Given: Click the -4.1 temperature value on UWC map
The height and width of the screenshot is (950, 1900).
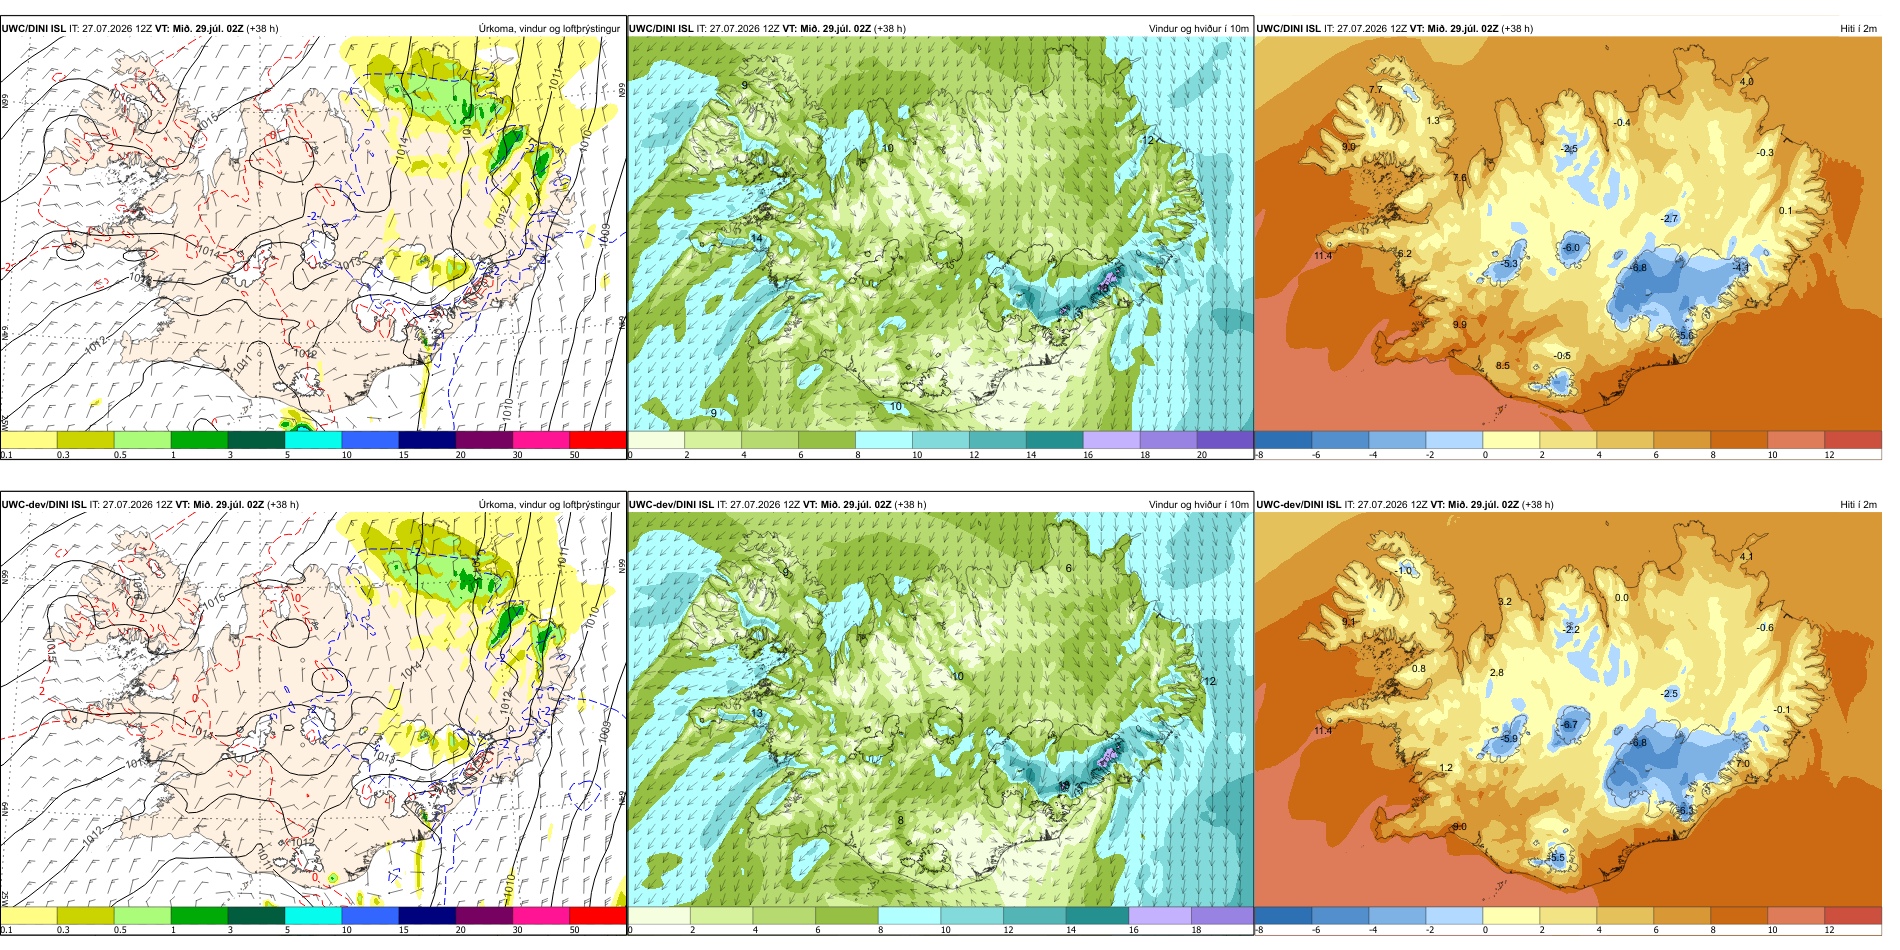Looking at the screenshot, I should tap(1742, 267).
